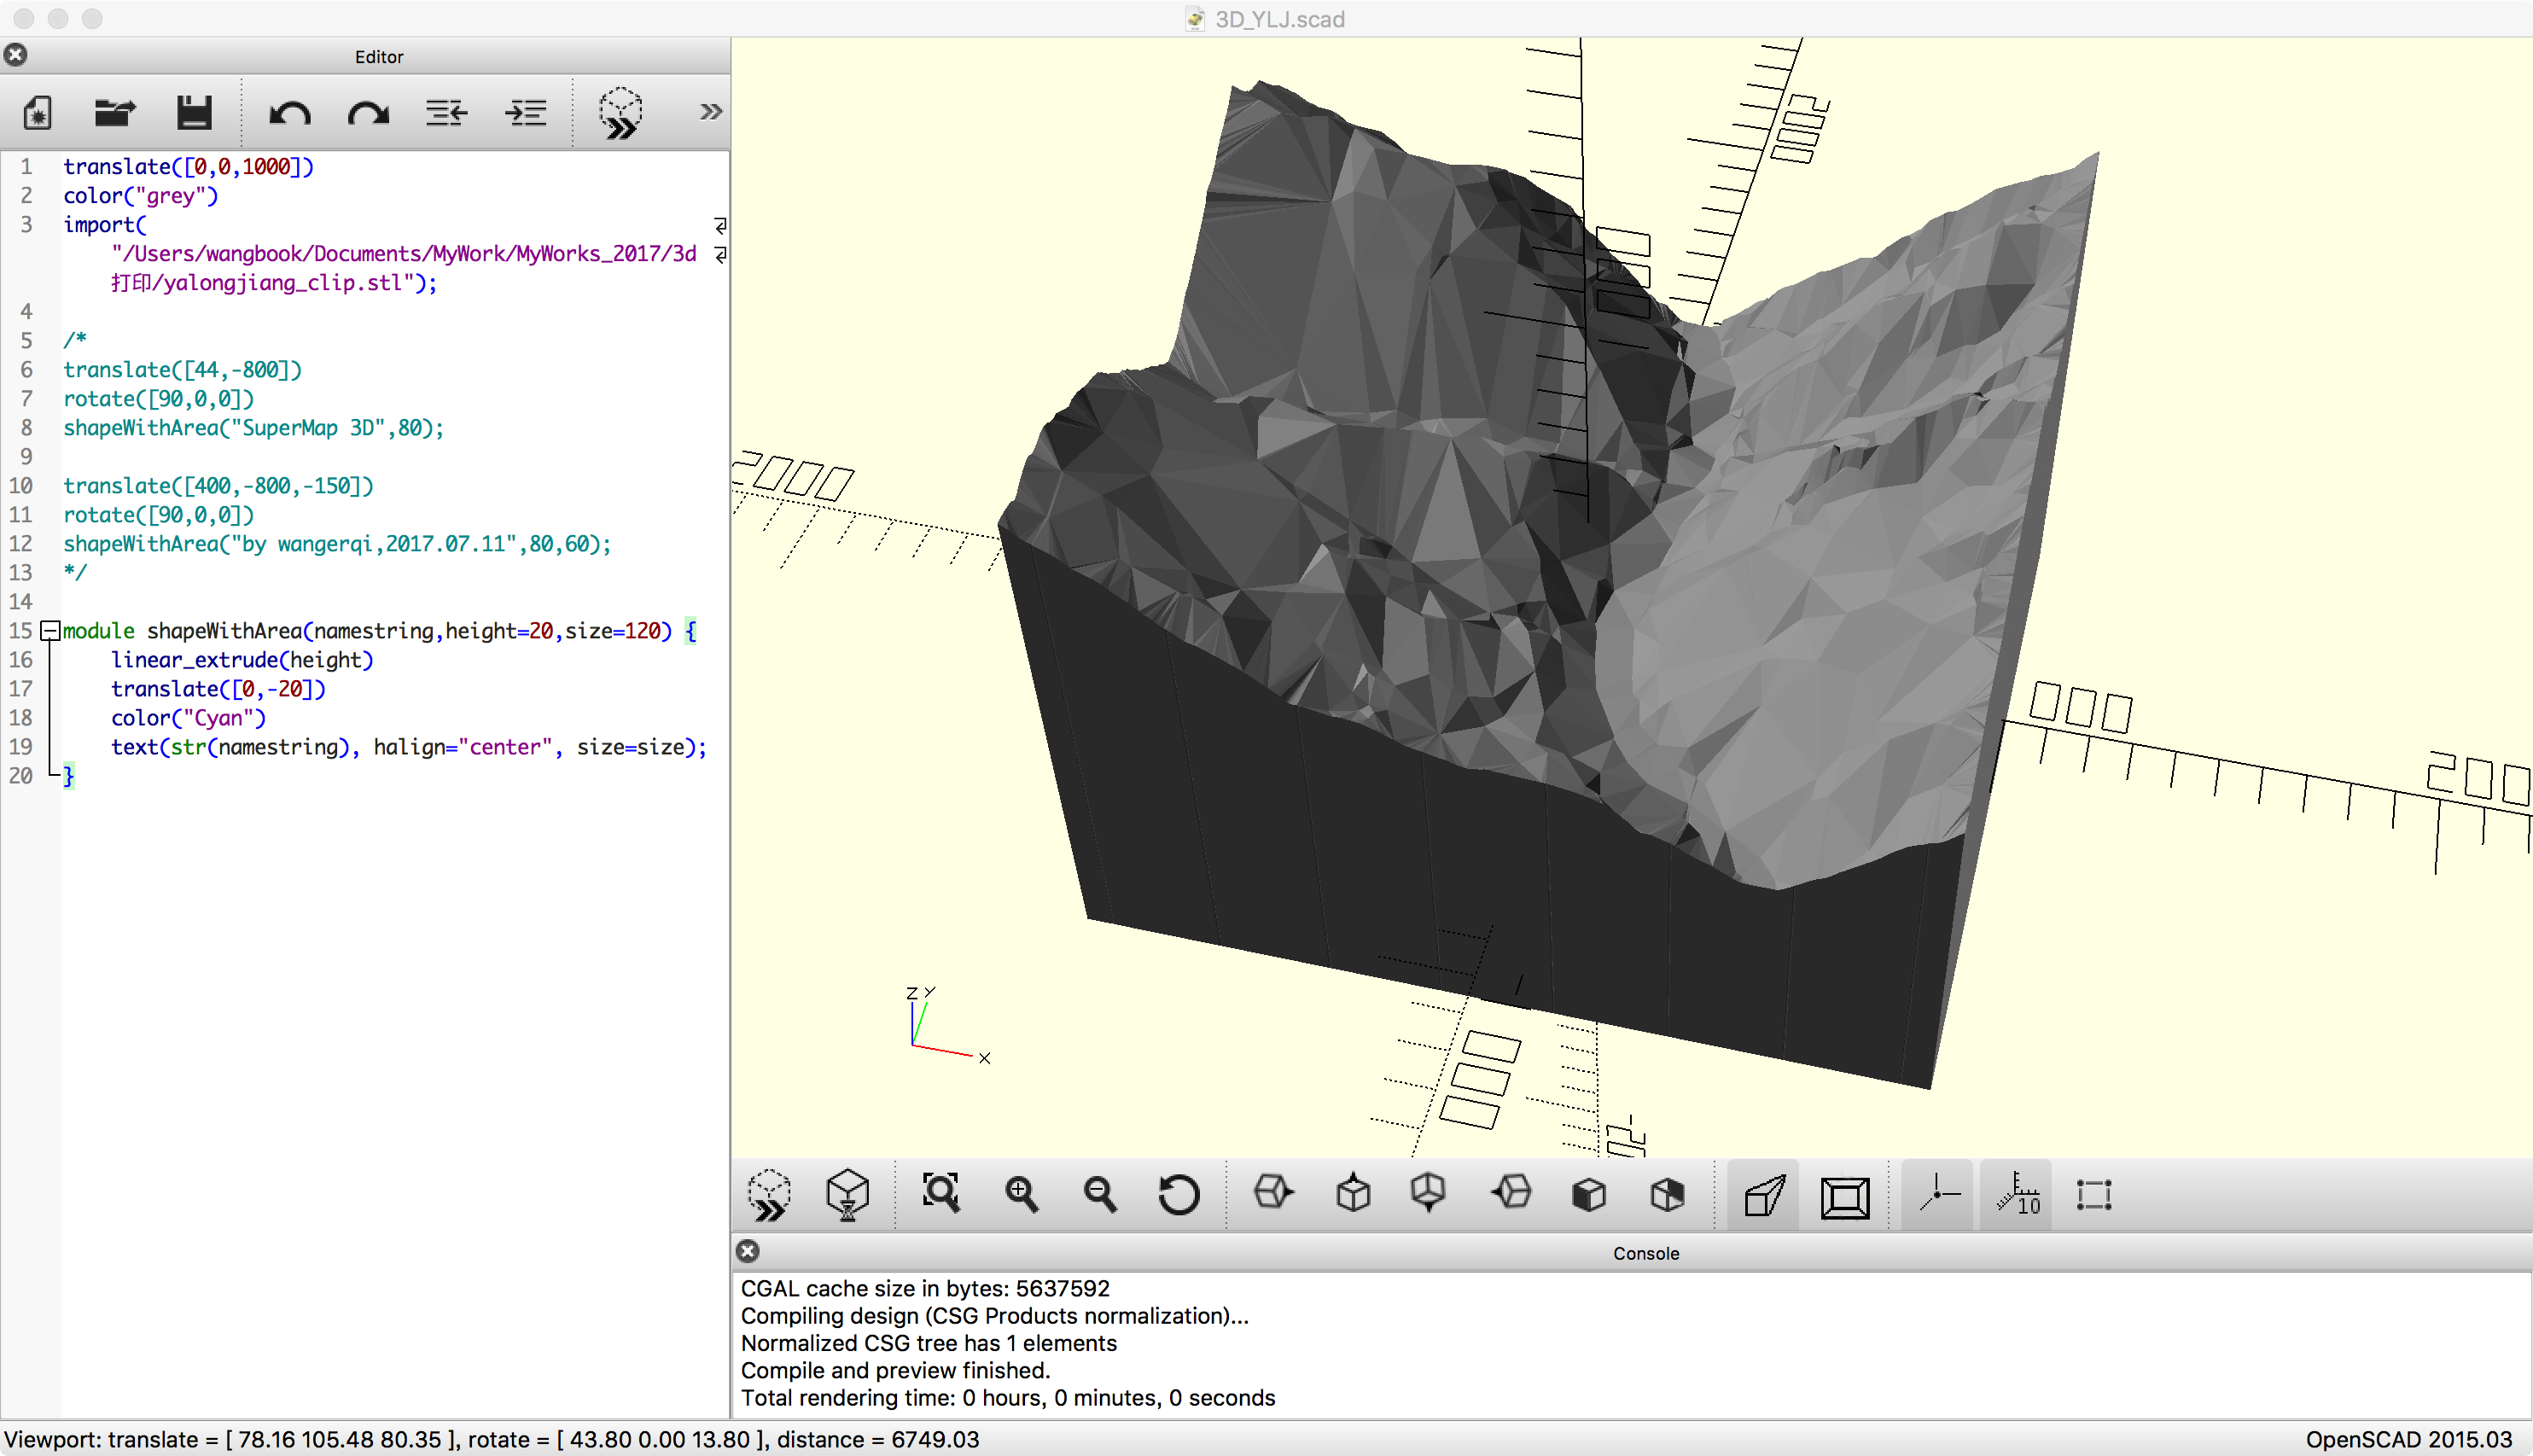The height and width of the screenshot is (1456, 2533).
Task: Switch to Front view
Action: [x=1589, y=1194]
